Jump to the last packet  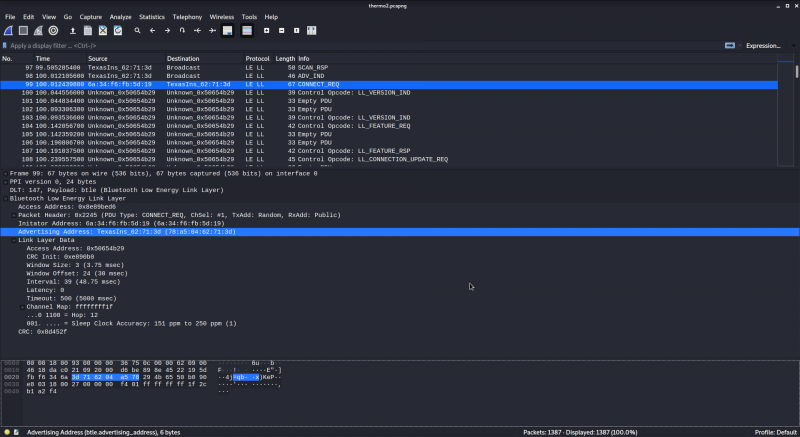click(x=212, y=31)
